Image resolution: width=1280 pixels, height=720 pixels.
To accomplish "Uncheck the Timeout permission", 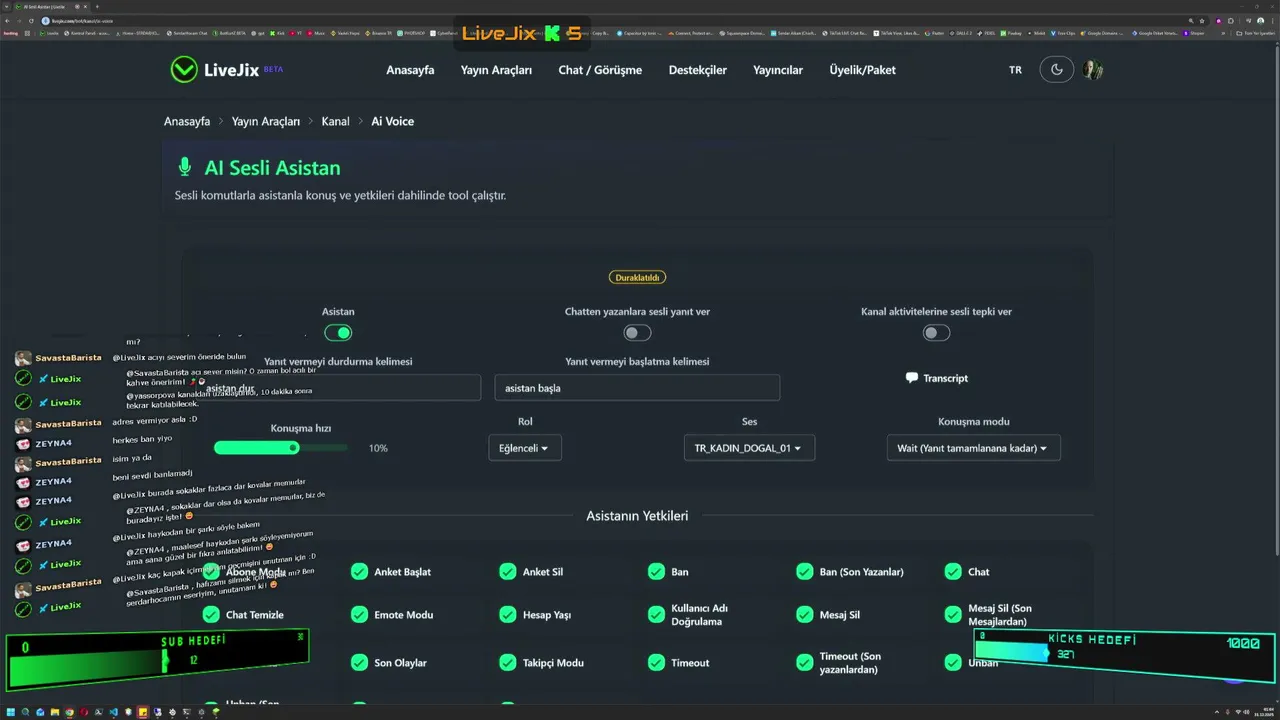I will 656,663.
